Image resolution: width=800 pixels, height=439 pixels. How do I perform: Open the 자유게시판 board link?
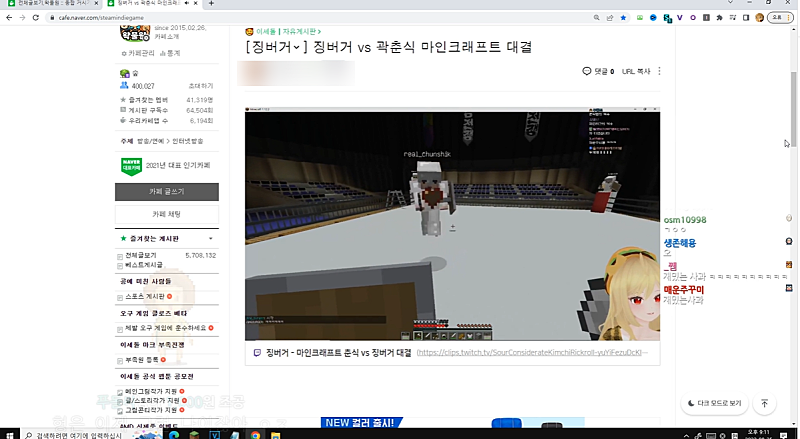coord(302,32)
